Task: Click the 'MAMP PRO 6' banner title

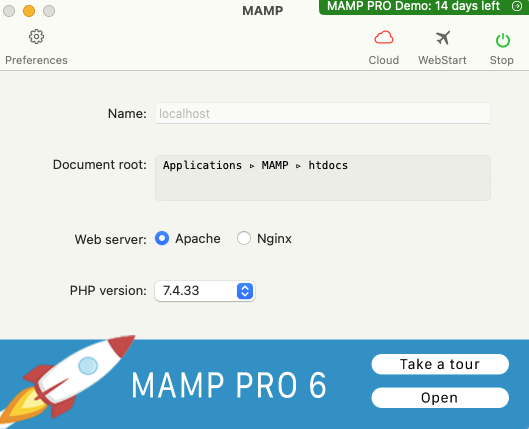Action: click(229, 385)
